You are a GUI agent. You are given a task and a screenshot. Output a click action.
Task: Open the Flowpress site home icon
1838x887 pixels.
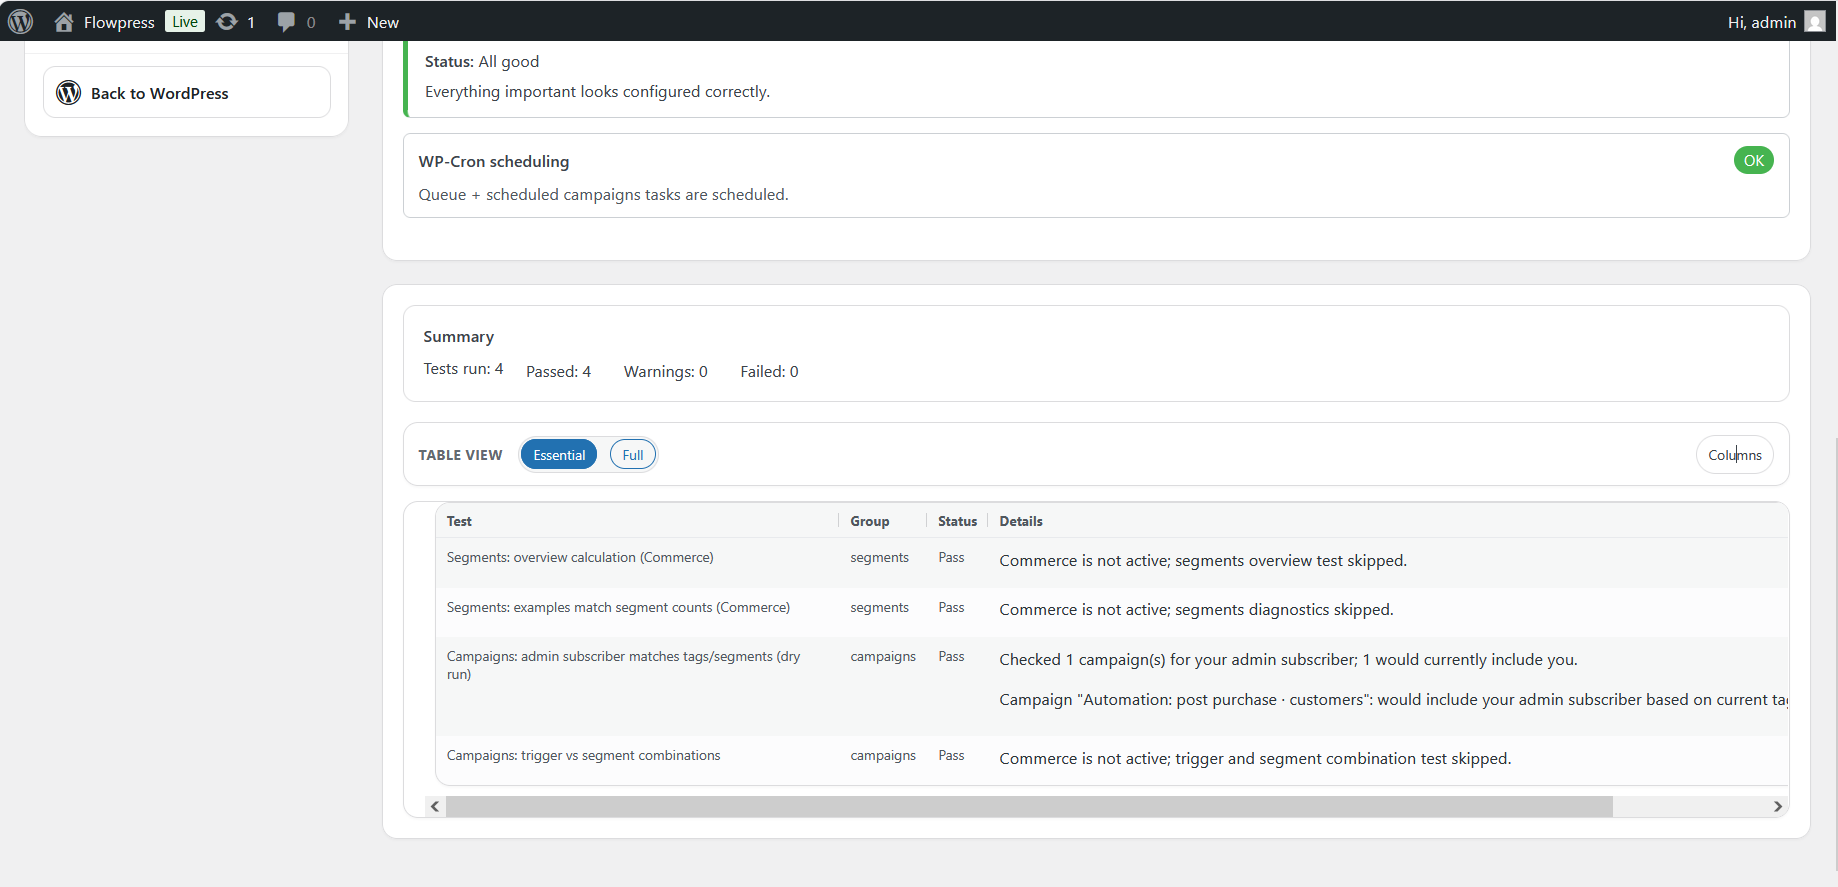click(64, 21)
